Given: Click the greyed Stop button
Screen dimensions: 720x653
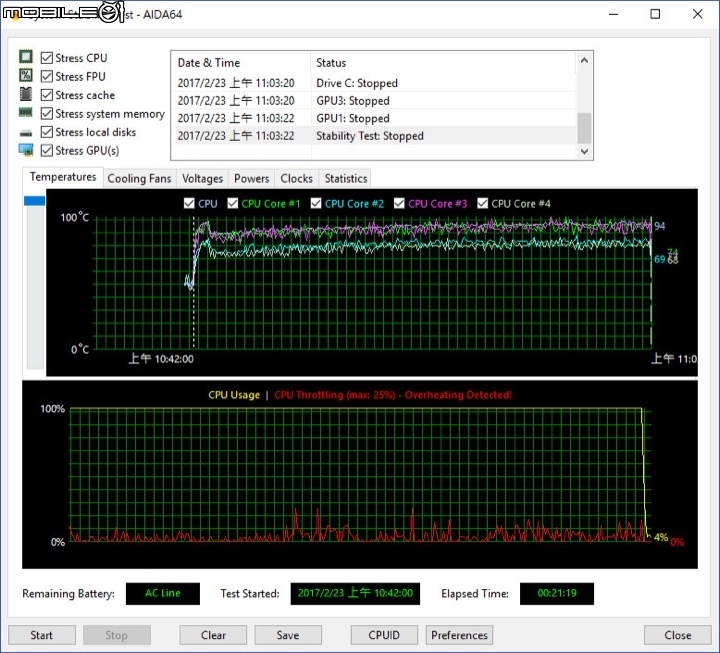Looking at the screenshot, I should click(x=117, y=635).
